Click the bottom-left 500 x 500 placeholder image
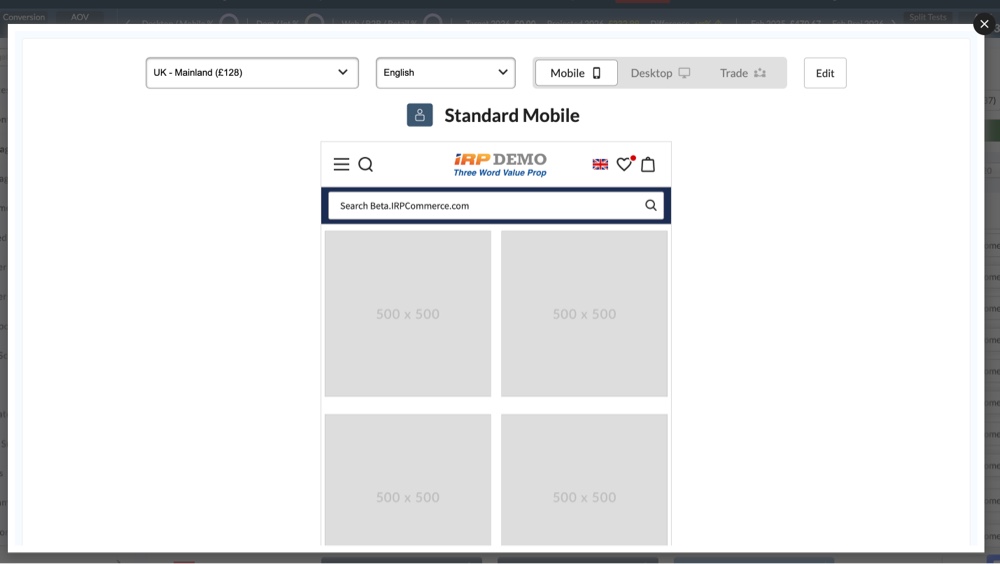Screen dimensions: 1000x564 point(408,480)
